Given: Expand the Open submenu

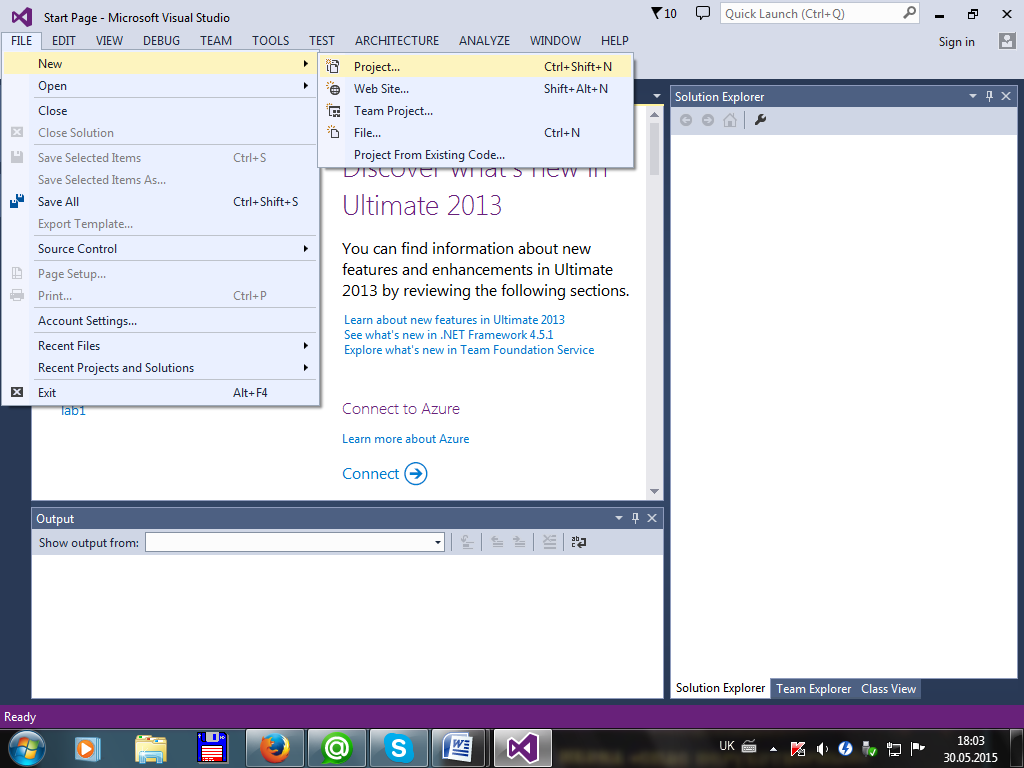Looking at the screenshot, I should [x=161, y=86].
